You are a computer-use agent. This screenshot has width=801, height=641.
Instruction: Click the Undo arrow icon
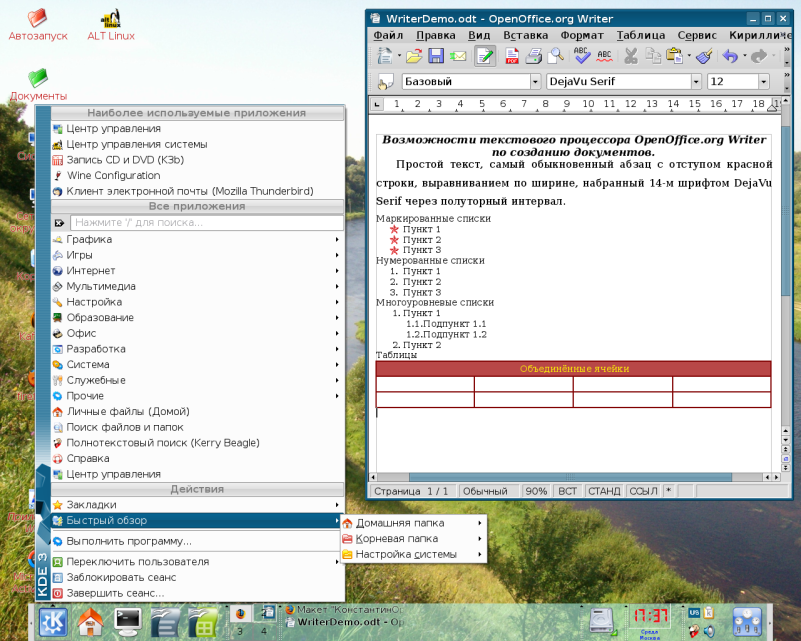pos(728,56)
